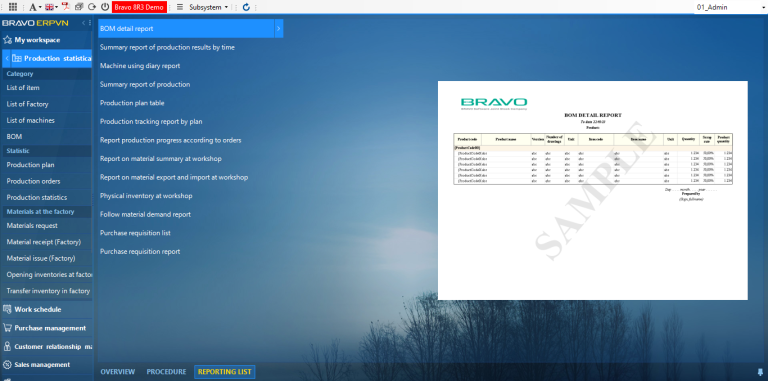Image resolution: width=768 pixels, height=381 pixels.
Task: Click the red Bravo 8R3 Demo label
Action: 139,7
